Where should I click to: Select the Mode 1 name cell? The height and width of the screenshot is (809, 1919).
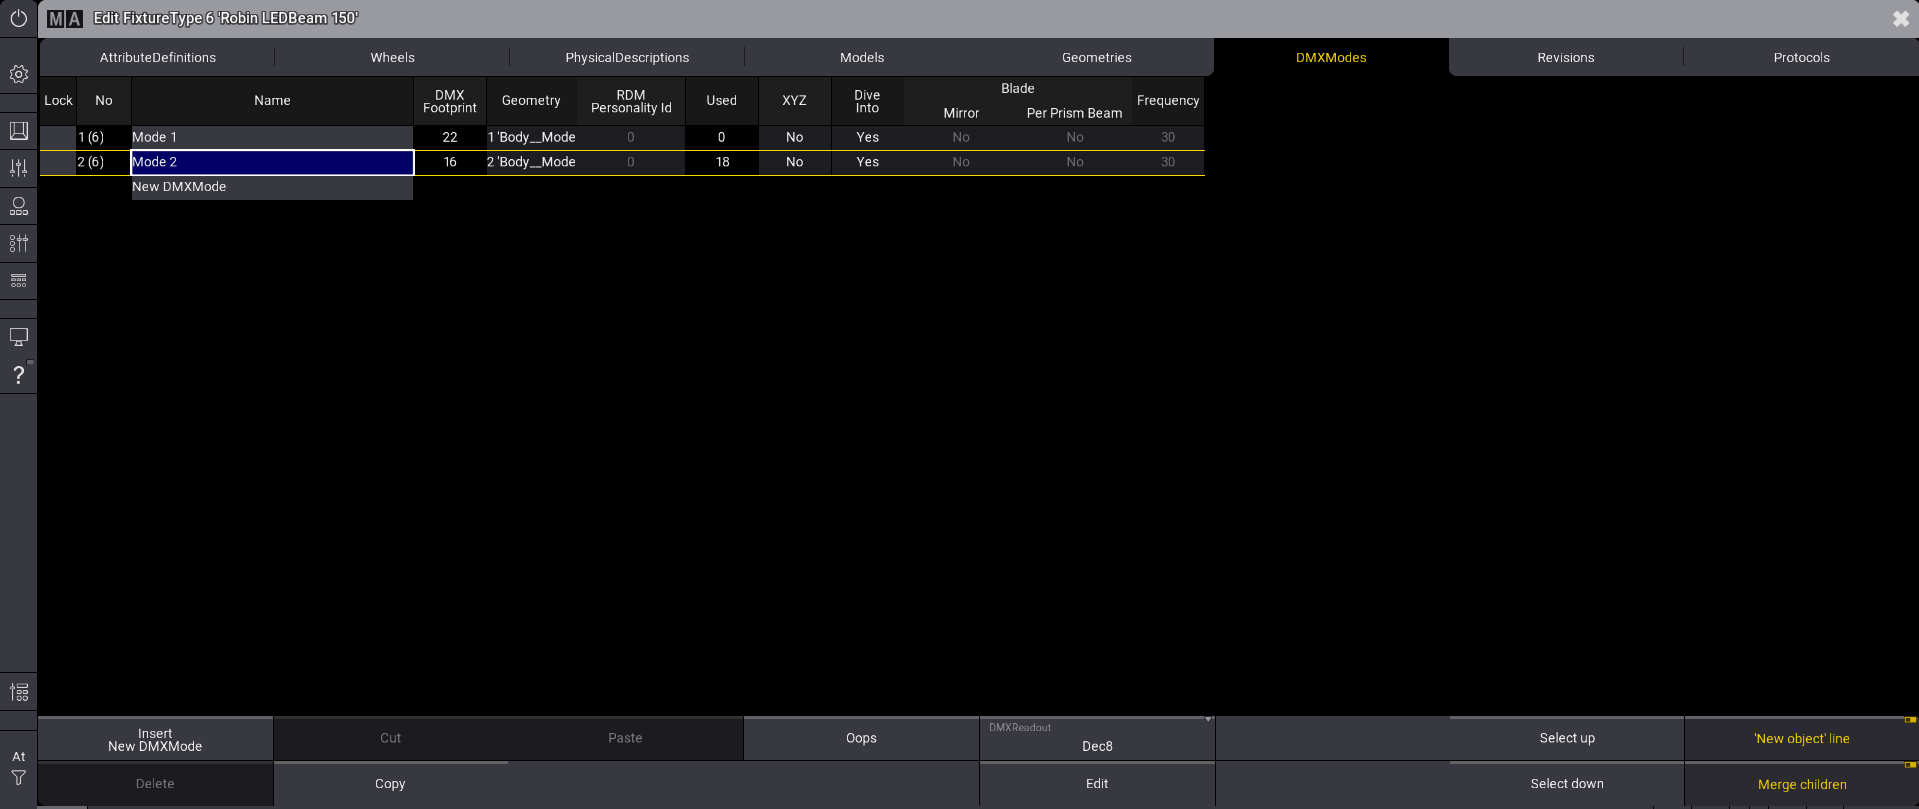(x=271, y=137)
